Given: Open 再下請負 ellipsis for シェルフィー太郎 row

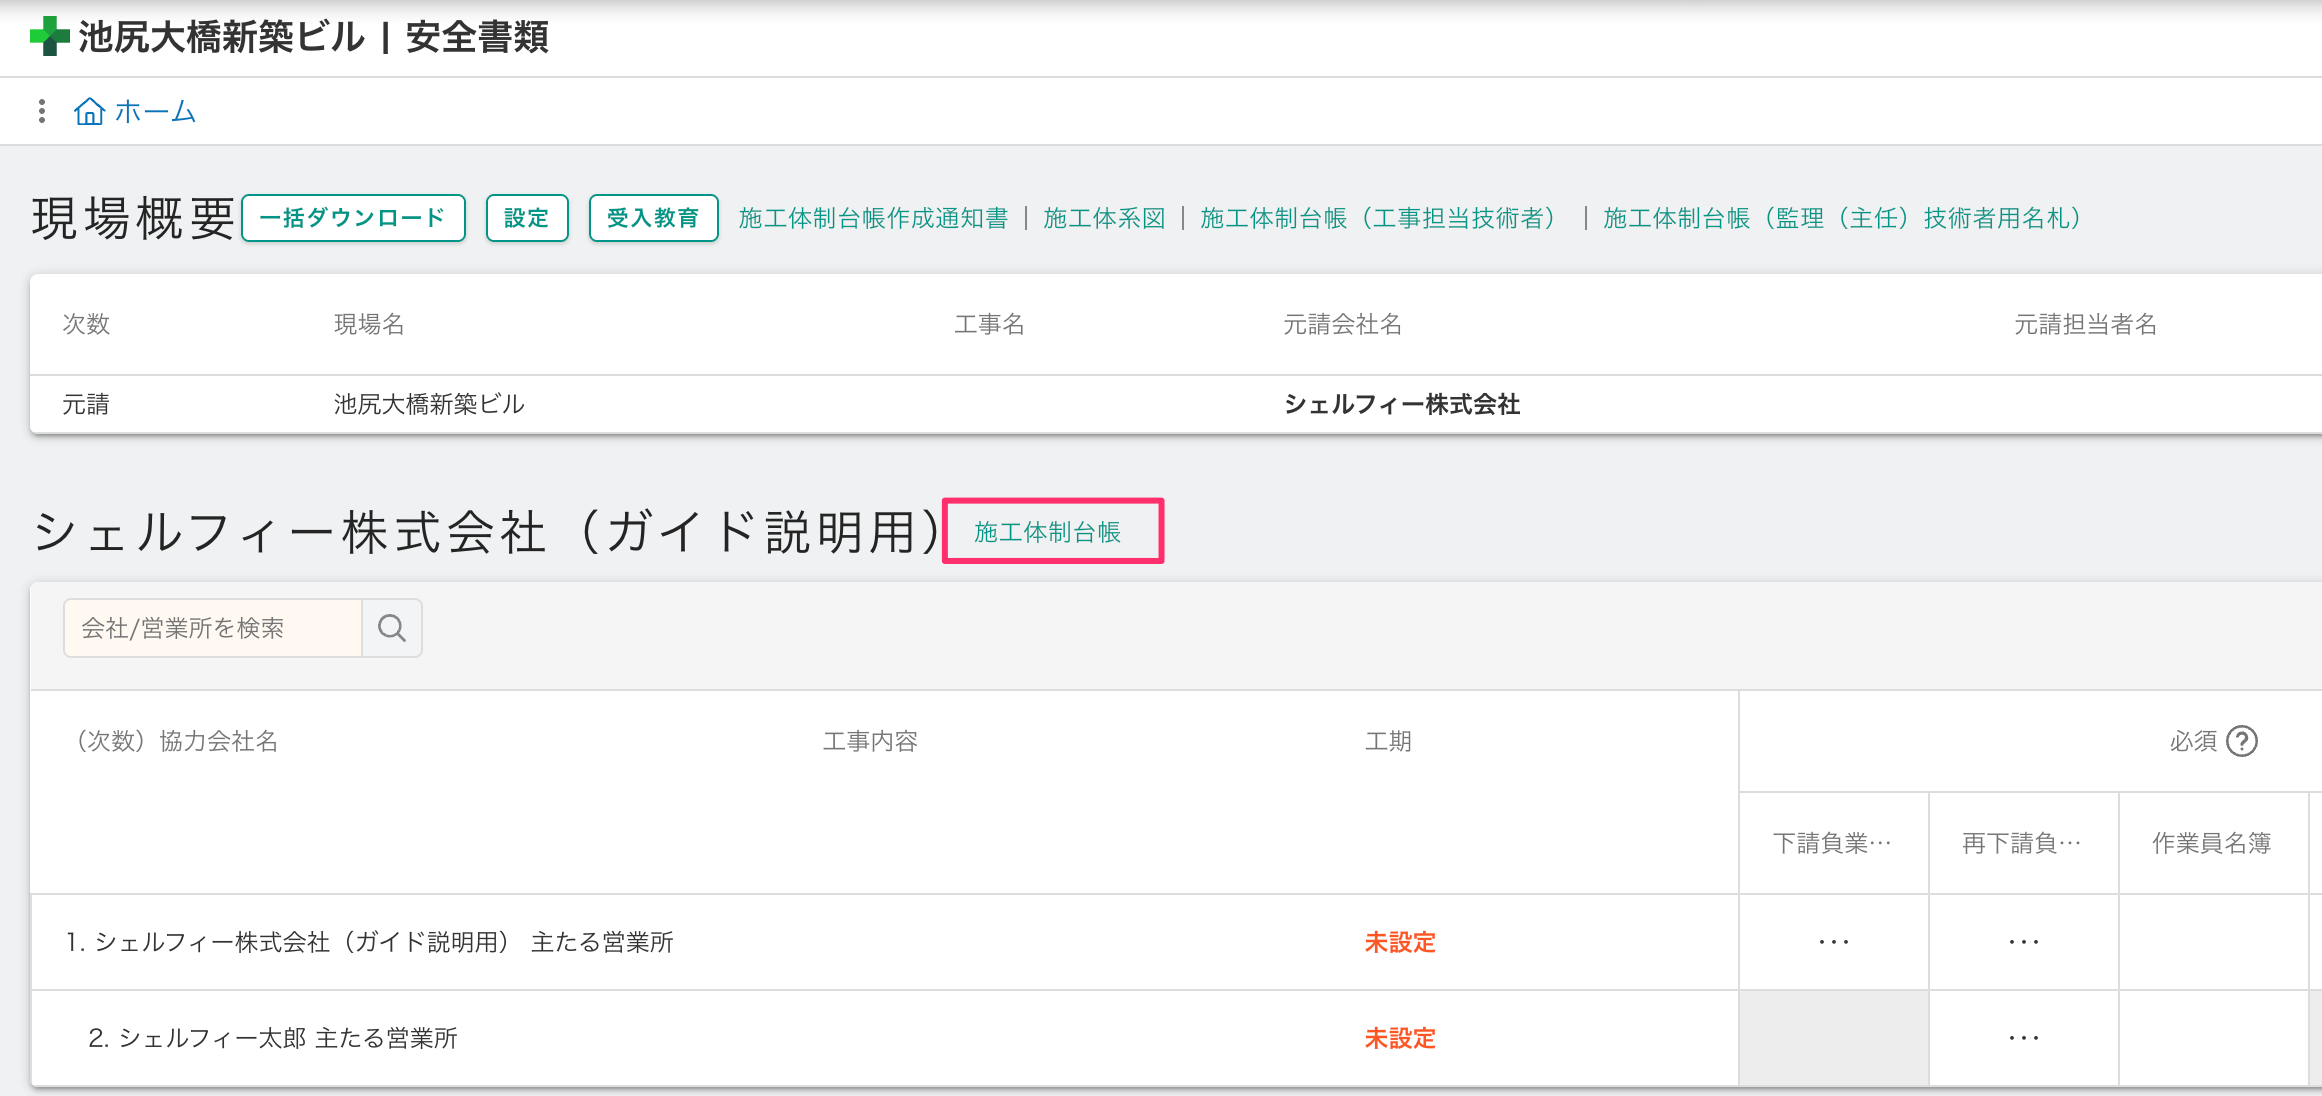Looking at the screenshot, I should click(x=2023, y=1038).
